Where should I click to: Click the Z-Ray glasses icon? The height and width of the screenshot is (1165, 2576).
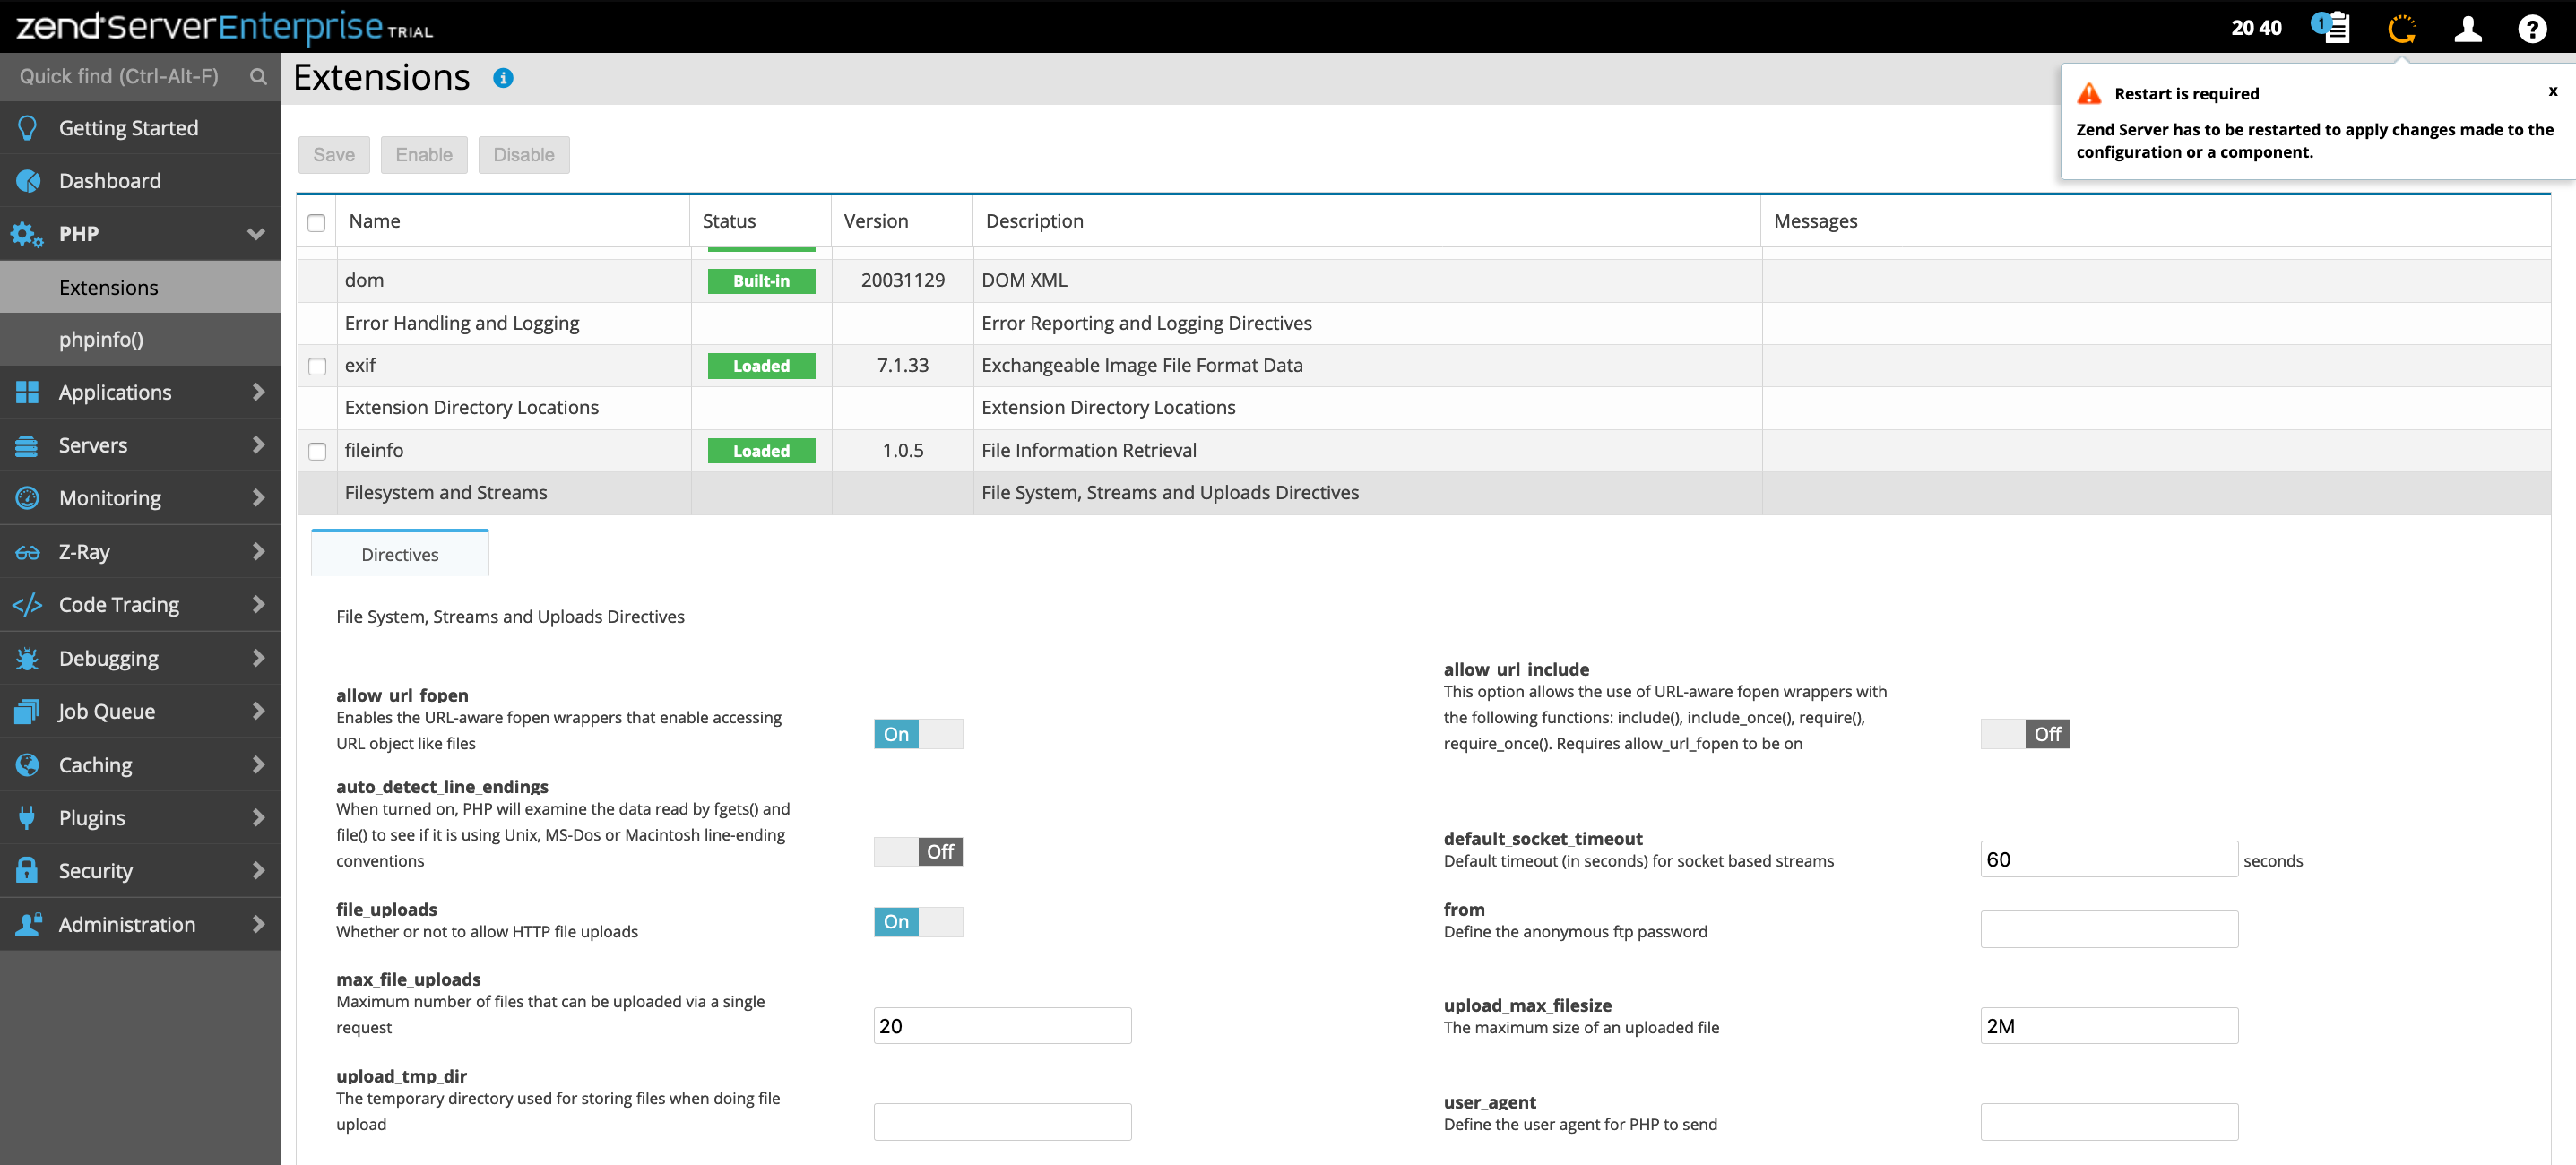pyautogui.click(x=28, y=552)
